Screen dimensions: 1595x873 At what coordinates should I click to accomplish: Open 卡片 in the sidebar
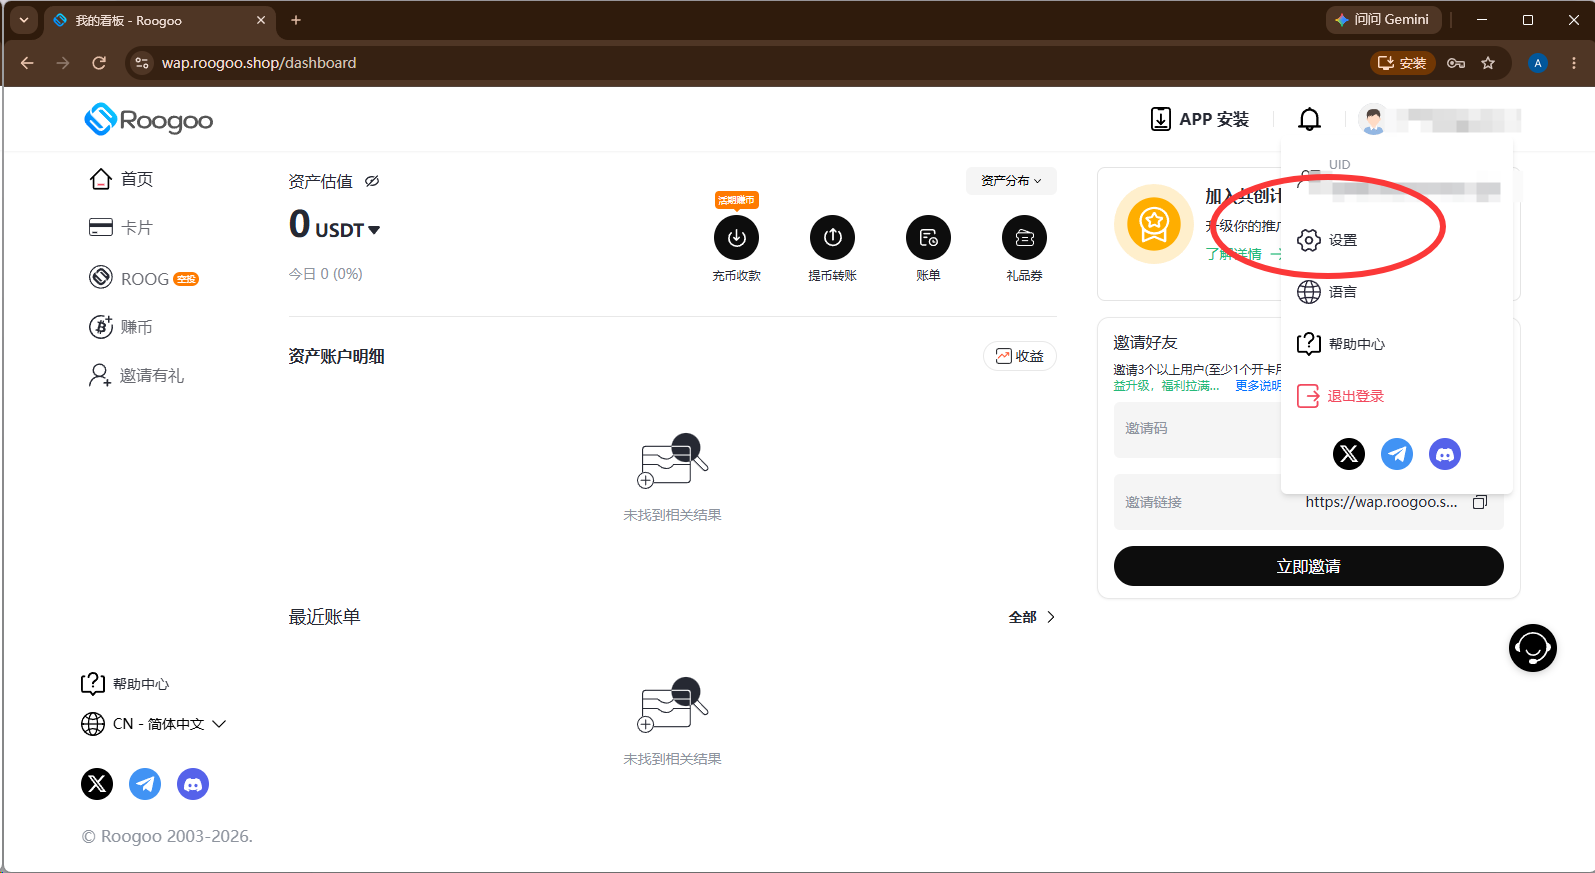pos(121,228)
